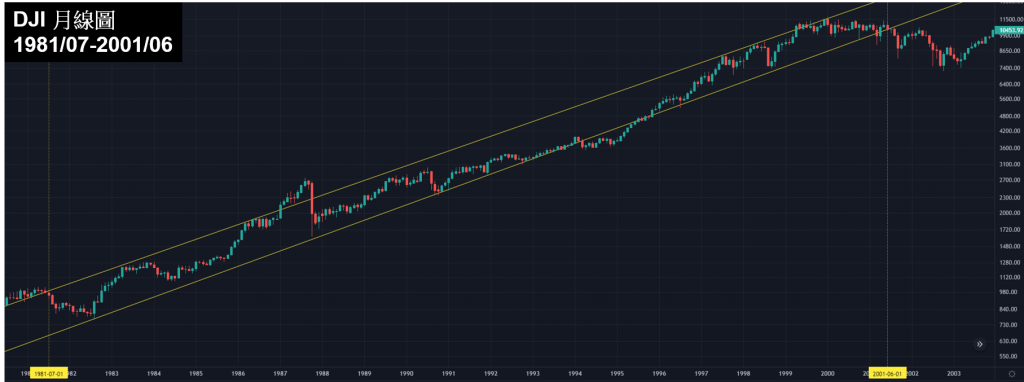Click the 1993 year label on time axis

point(533,374)
